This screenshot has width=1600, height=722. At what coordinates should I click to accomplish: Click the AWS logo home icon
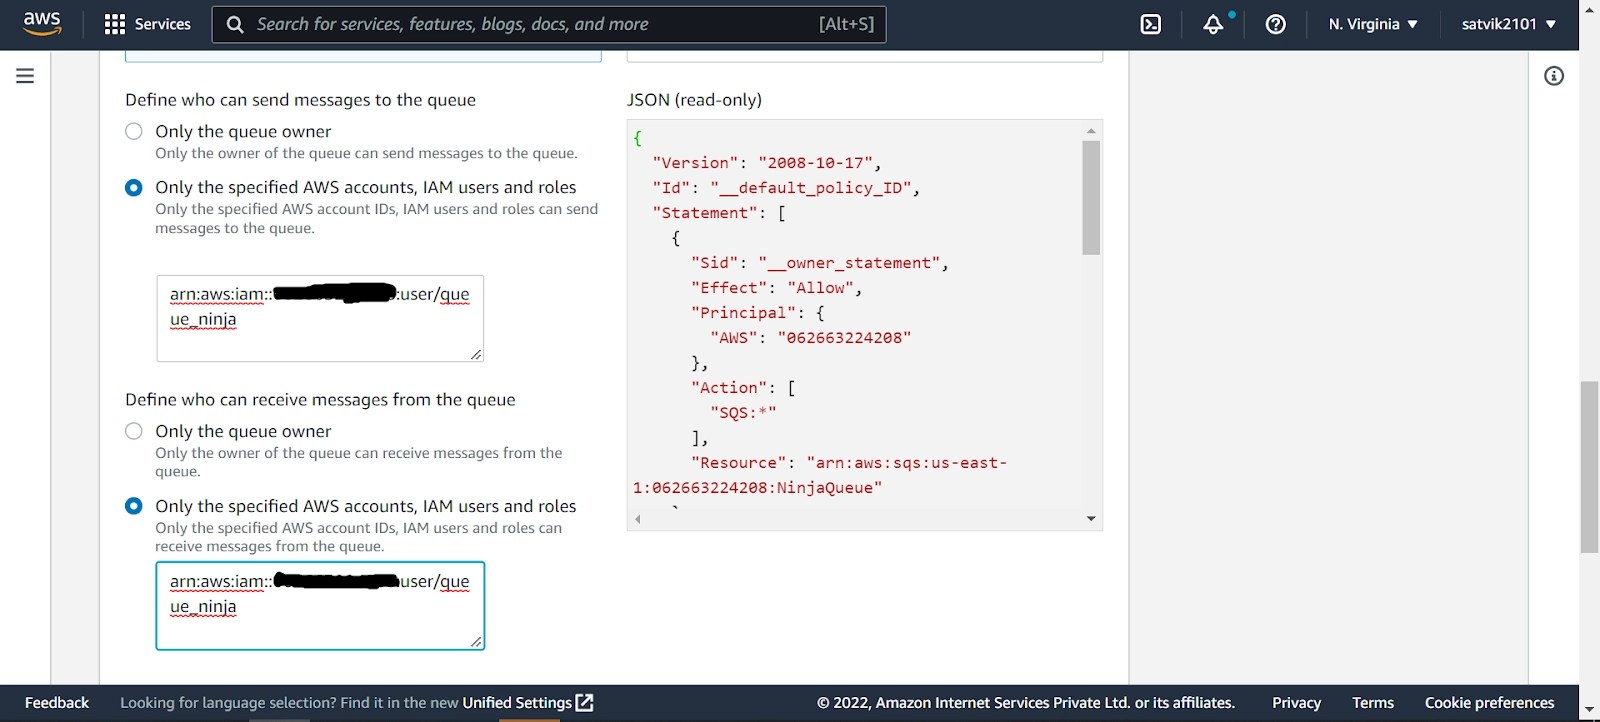click(42, 23)
